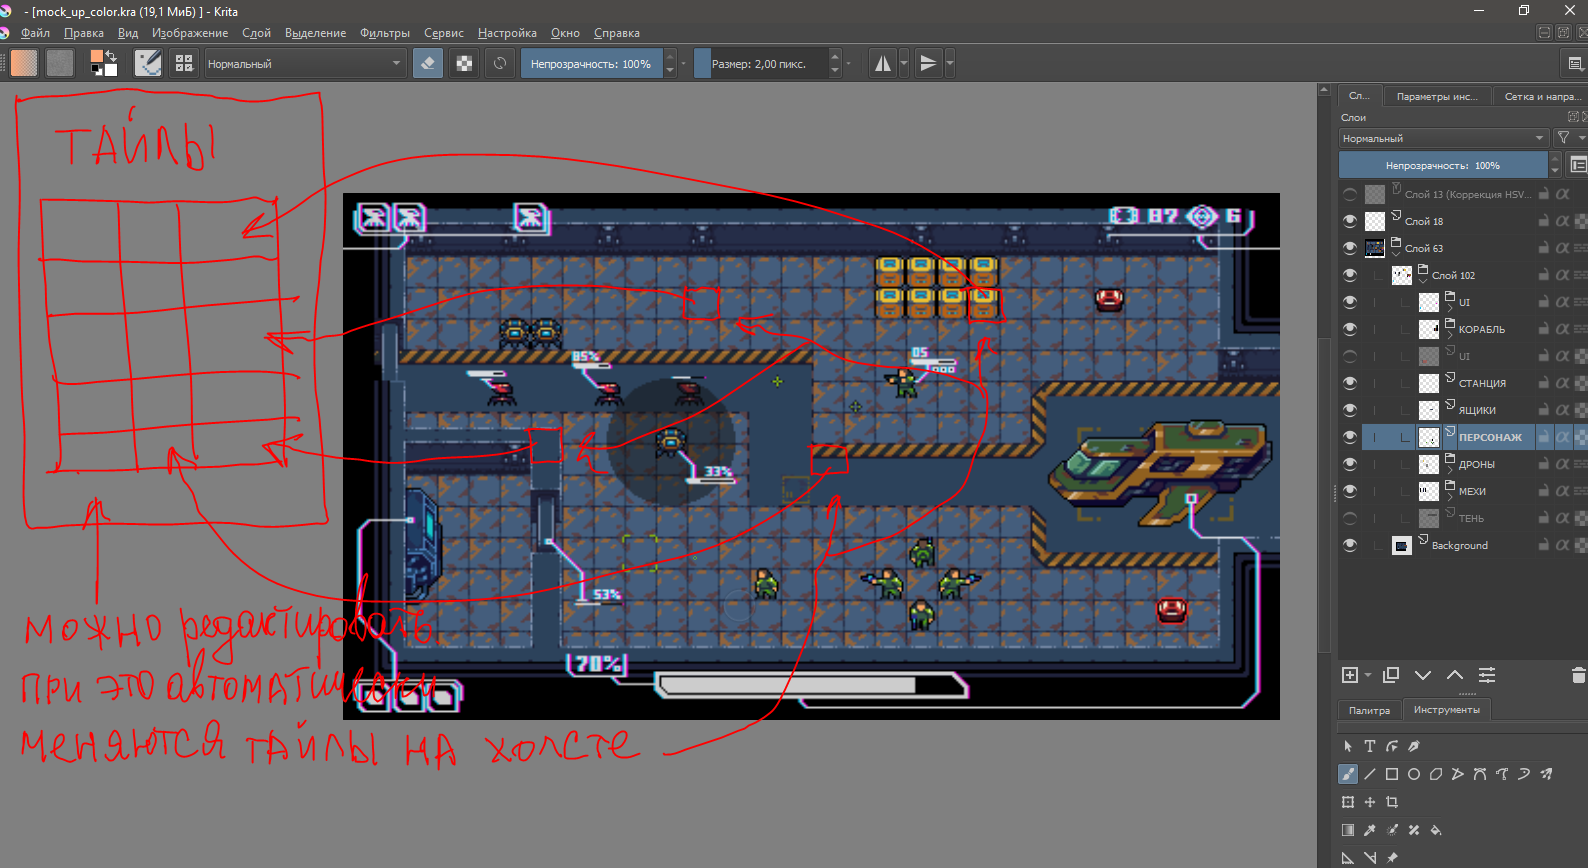Hide the Слой 63 group layer

[1350, 248]
